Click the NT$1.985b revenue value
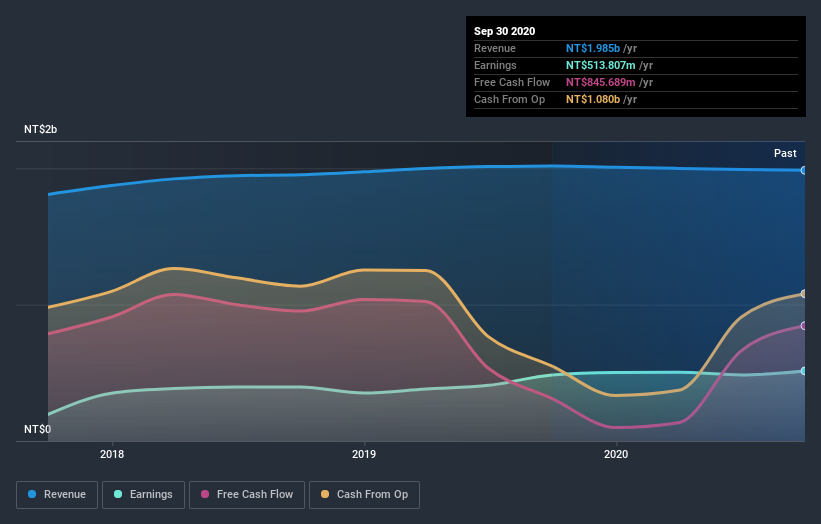This screenshot has height=524, width=821. (593, 48)
